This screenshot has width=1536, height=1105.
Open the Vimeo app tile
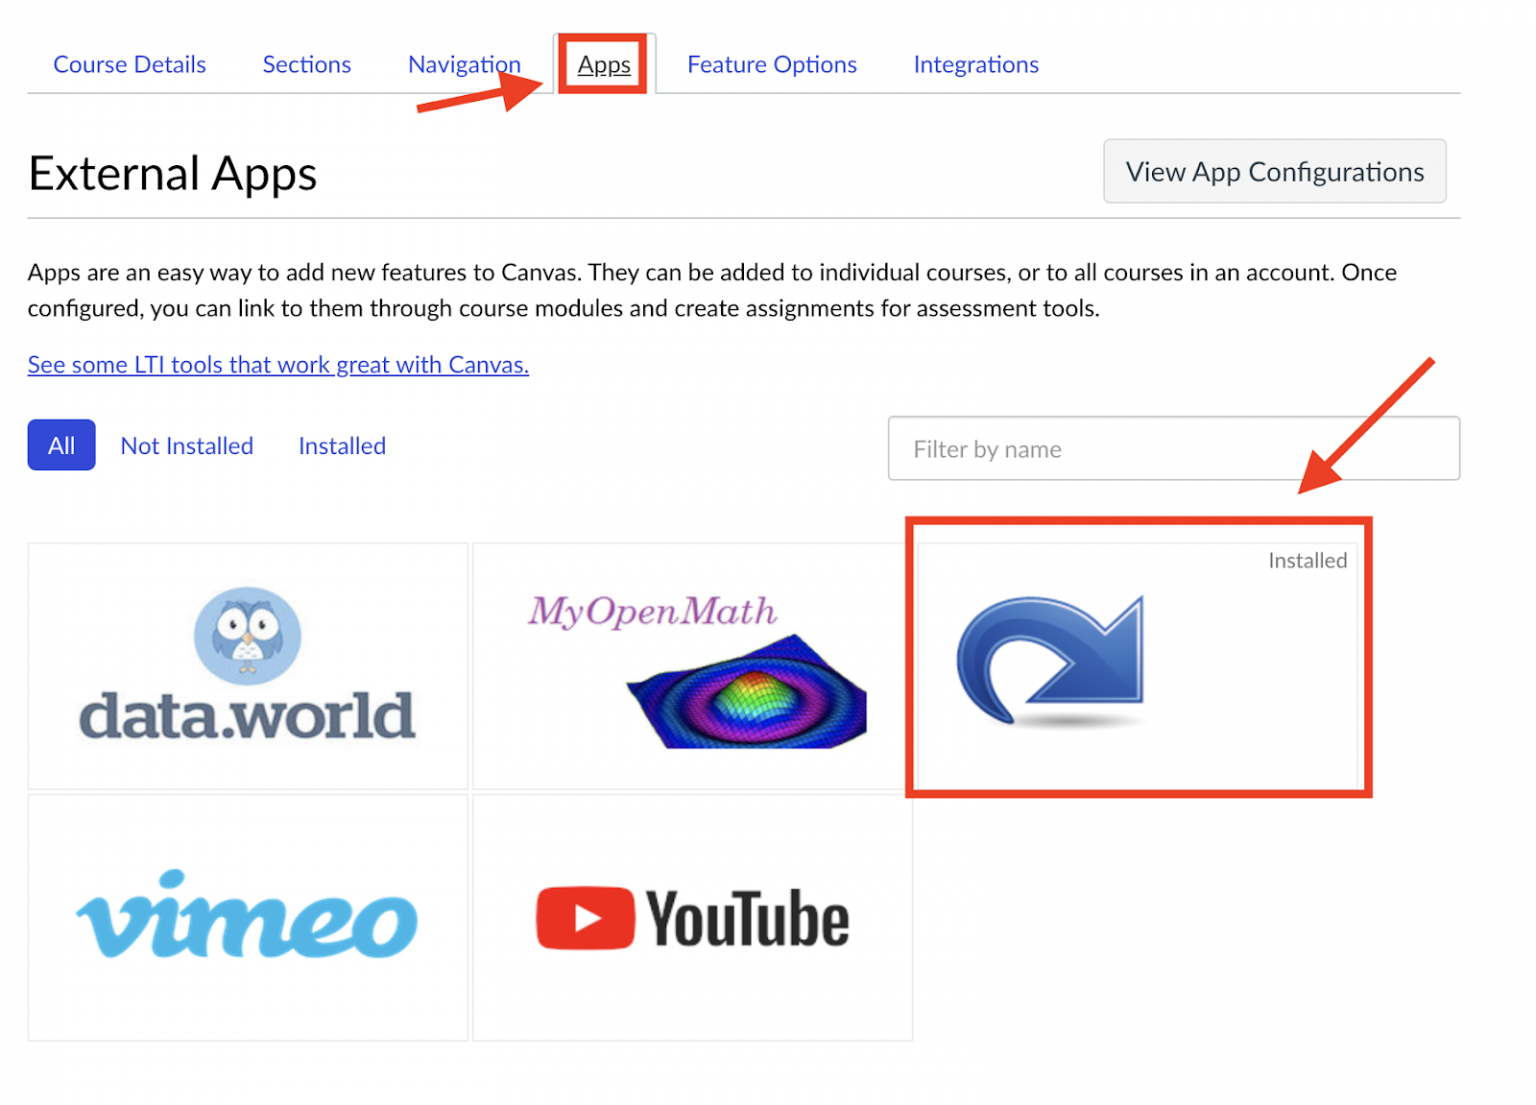247,915
